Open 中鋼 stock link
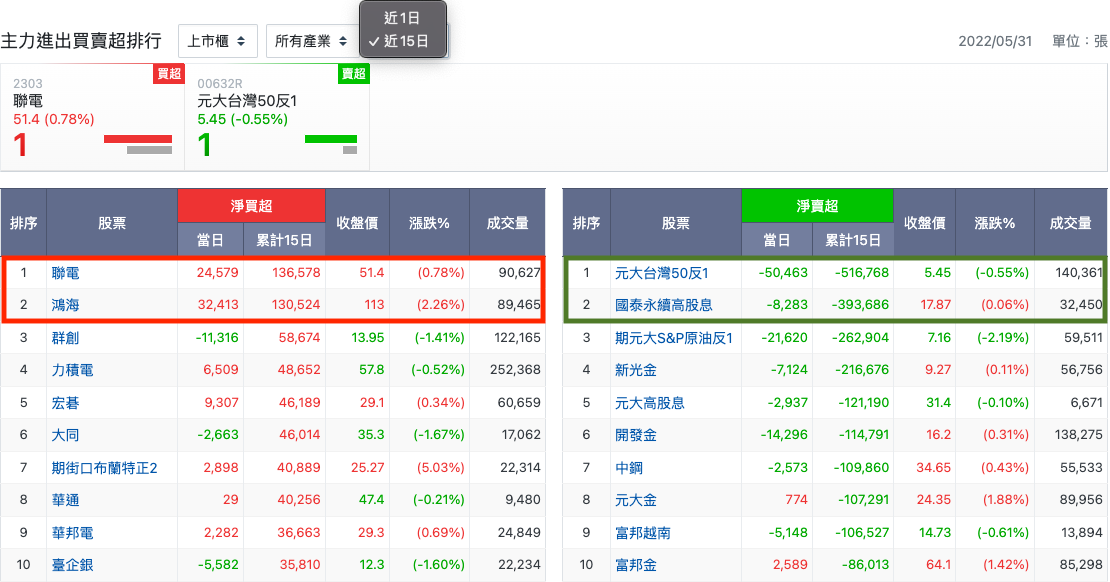The width and height of the screenshot is (1110, 582). (x=629, y=468)
